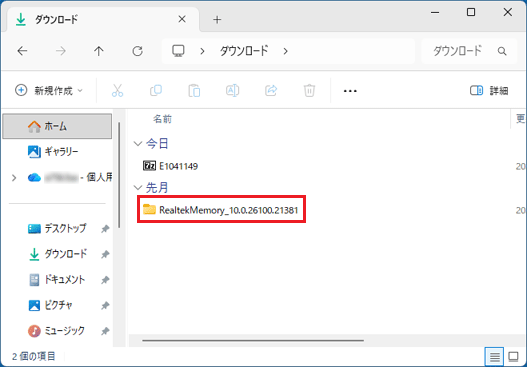The width and height of the screenshot is (527, 367).
Task: Click ダウンロード in the address bar
Action: pyautogui.click(x=244, y=51)
